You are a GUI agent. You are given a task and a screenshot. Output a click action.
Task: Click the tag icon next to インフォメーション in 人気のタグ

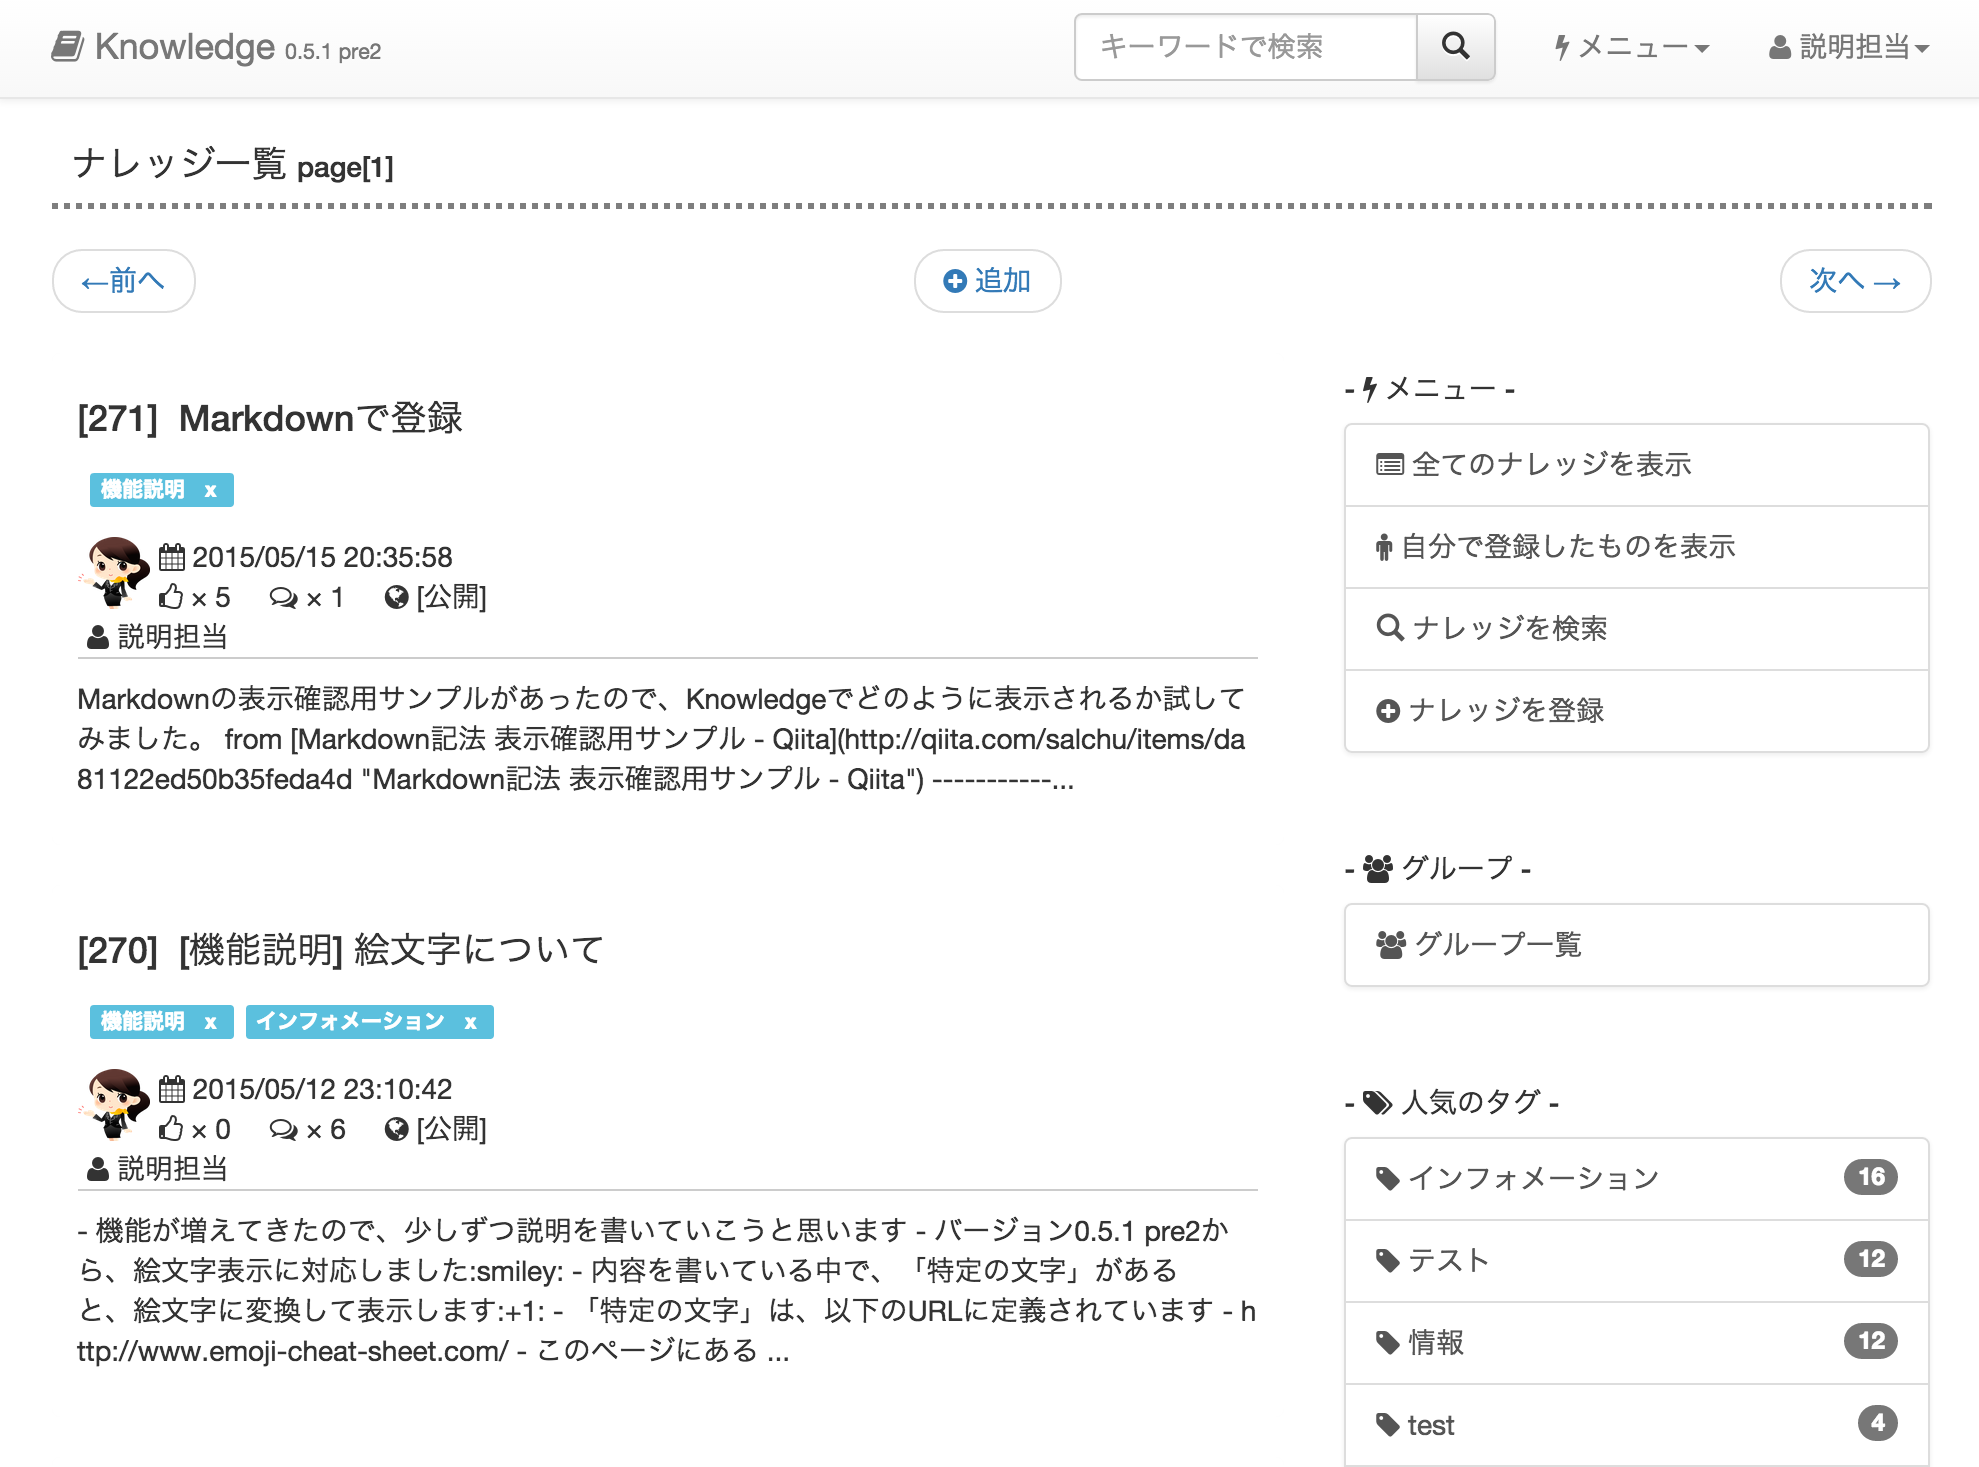1388,1178
